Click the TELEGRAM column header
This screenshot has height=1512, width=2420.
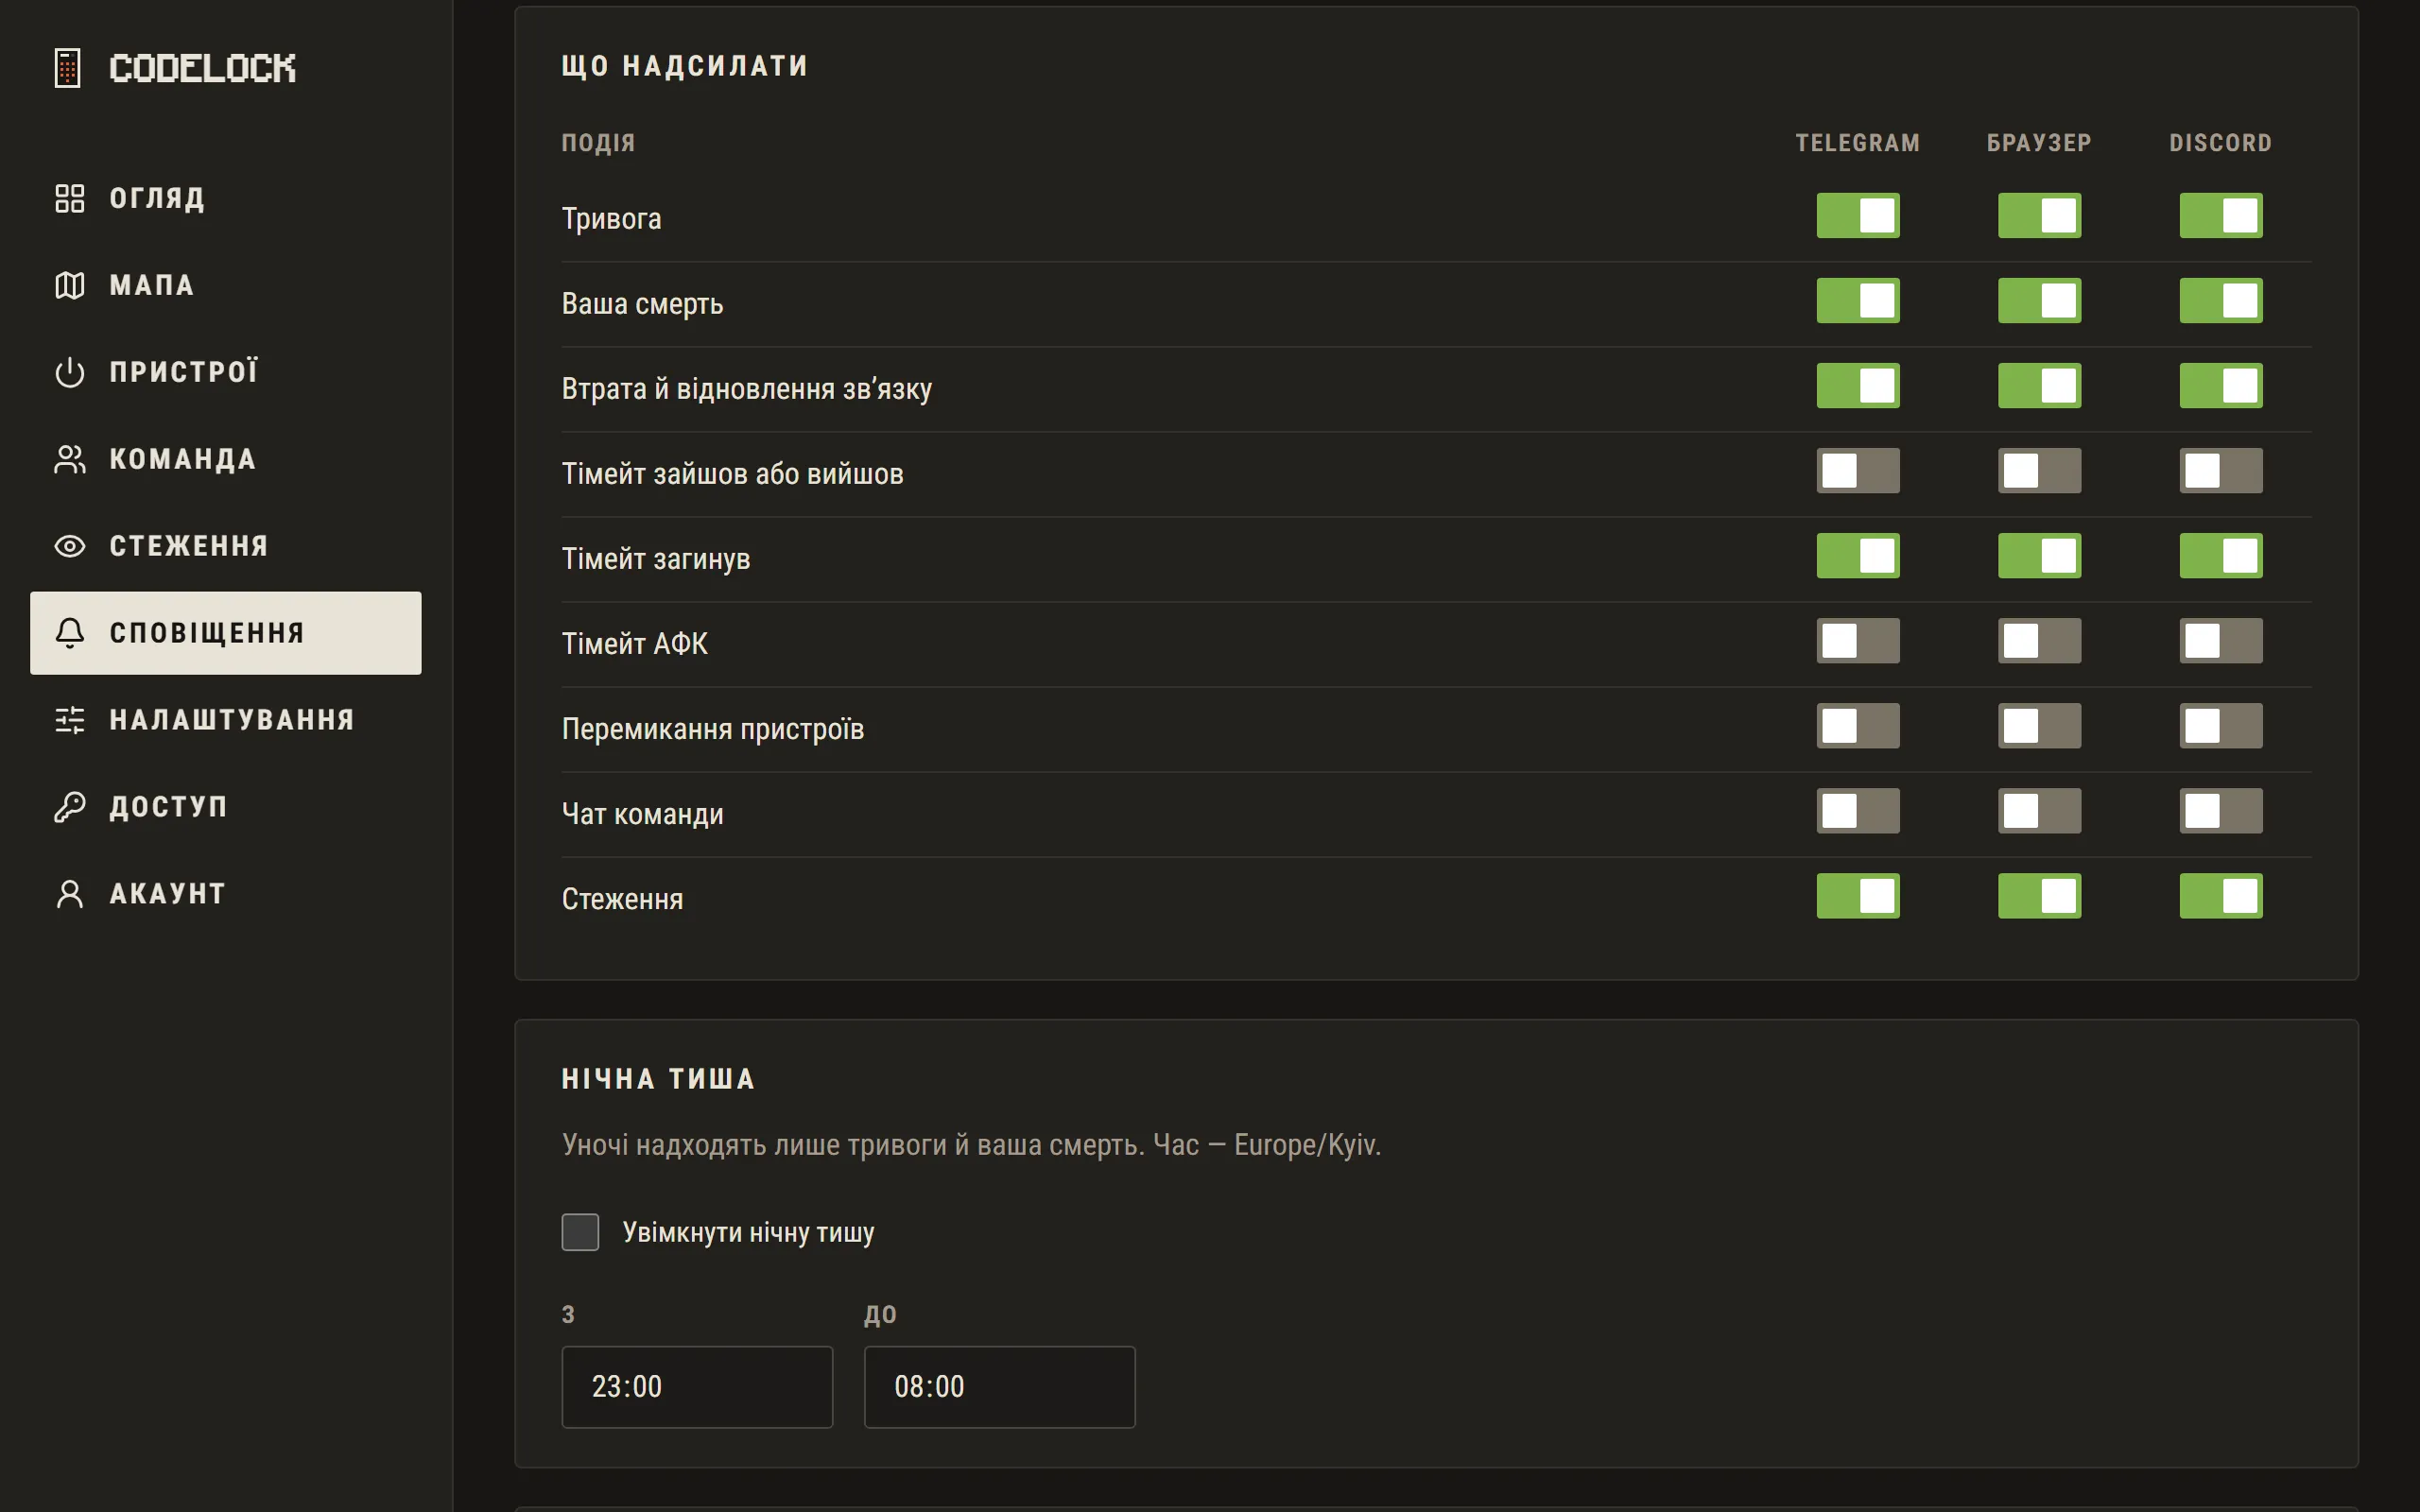coord(1858,143)
